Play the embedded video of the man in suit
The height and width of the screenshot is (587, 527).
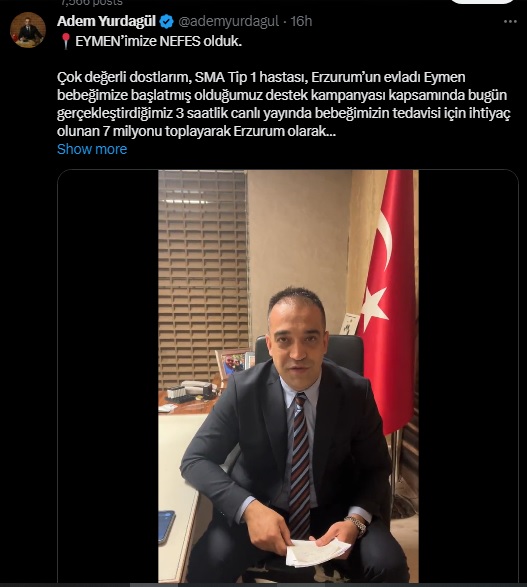coord(288,376)
